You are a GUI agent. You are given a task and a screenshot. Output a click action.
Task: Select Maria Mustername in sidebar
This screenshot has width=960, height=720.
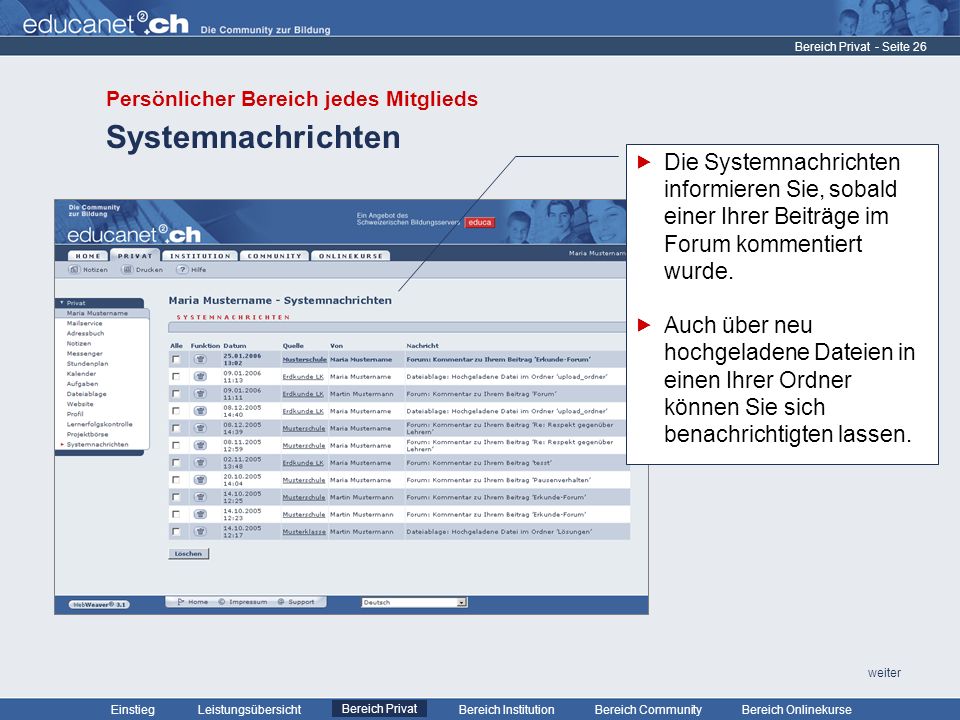(97, 313)
